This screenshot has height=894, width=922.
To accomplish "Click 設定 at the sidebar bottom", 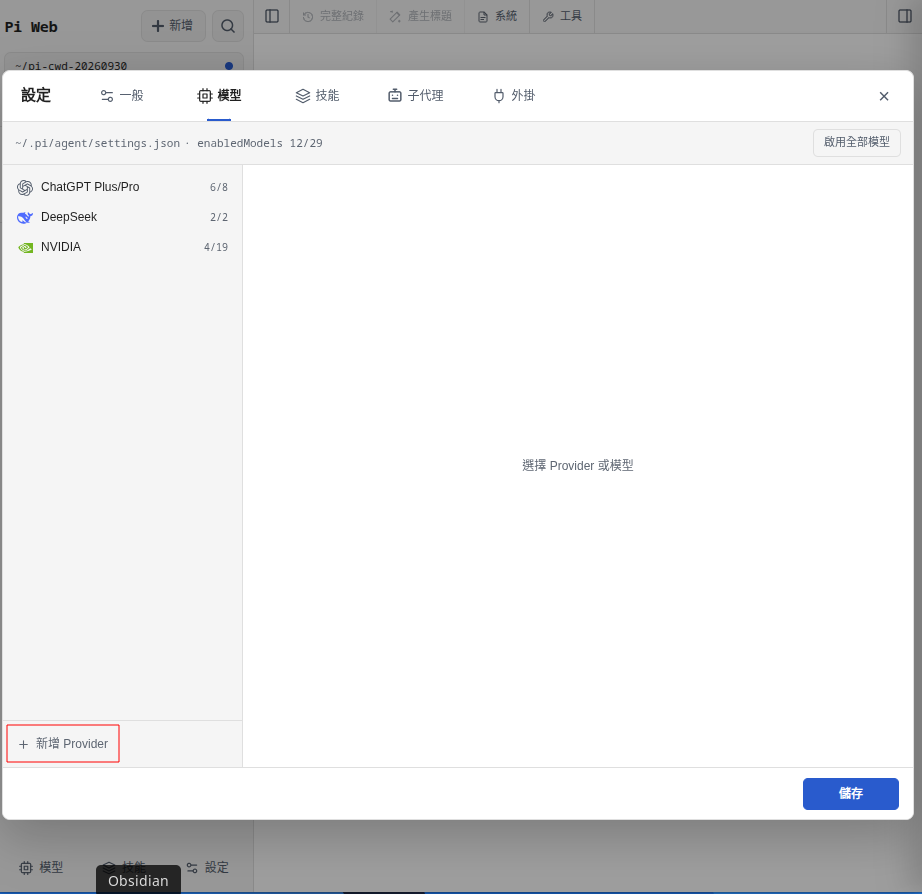I will click(208, 868).
